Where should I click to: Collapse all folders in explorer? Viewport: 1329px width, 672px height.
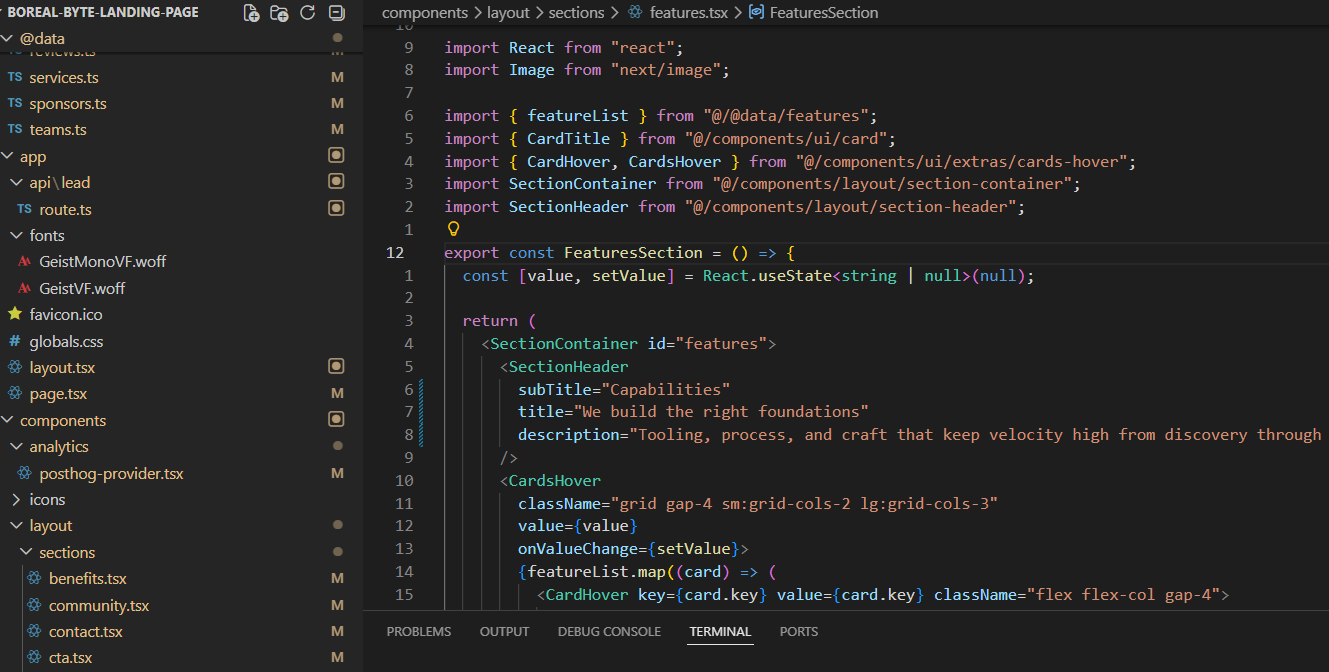coord(337,13)
